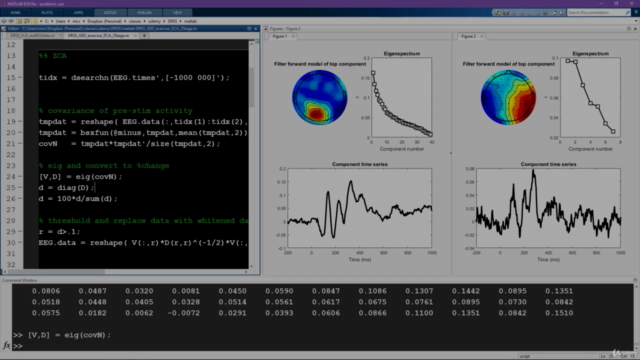The height and width of the screenshot is (360, 640).
Task: Toggle breakpoint on line 30
Action: point(20,243)
